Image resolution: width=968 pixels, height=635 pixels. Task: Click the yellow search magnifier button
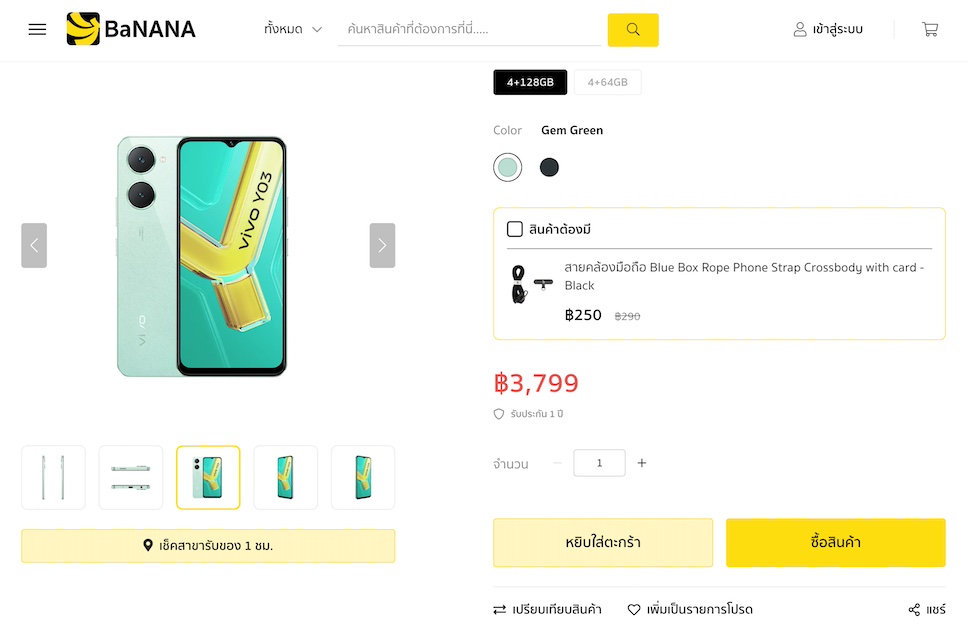coord(633,29)
